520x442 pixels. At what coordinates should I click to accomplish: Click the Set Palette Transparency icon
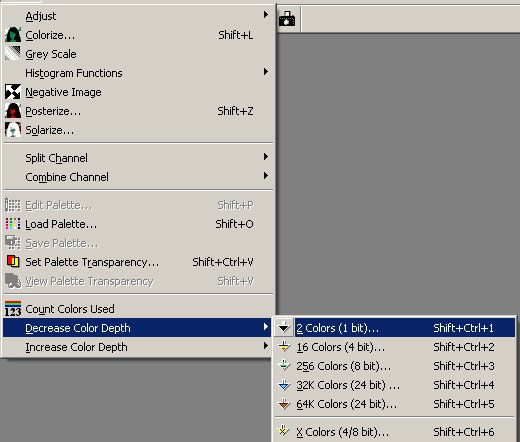[x=13, y=262]
